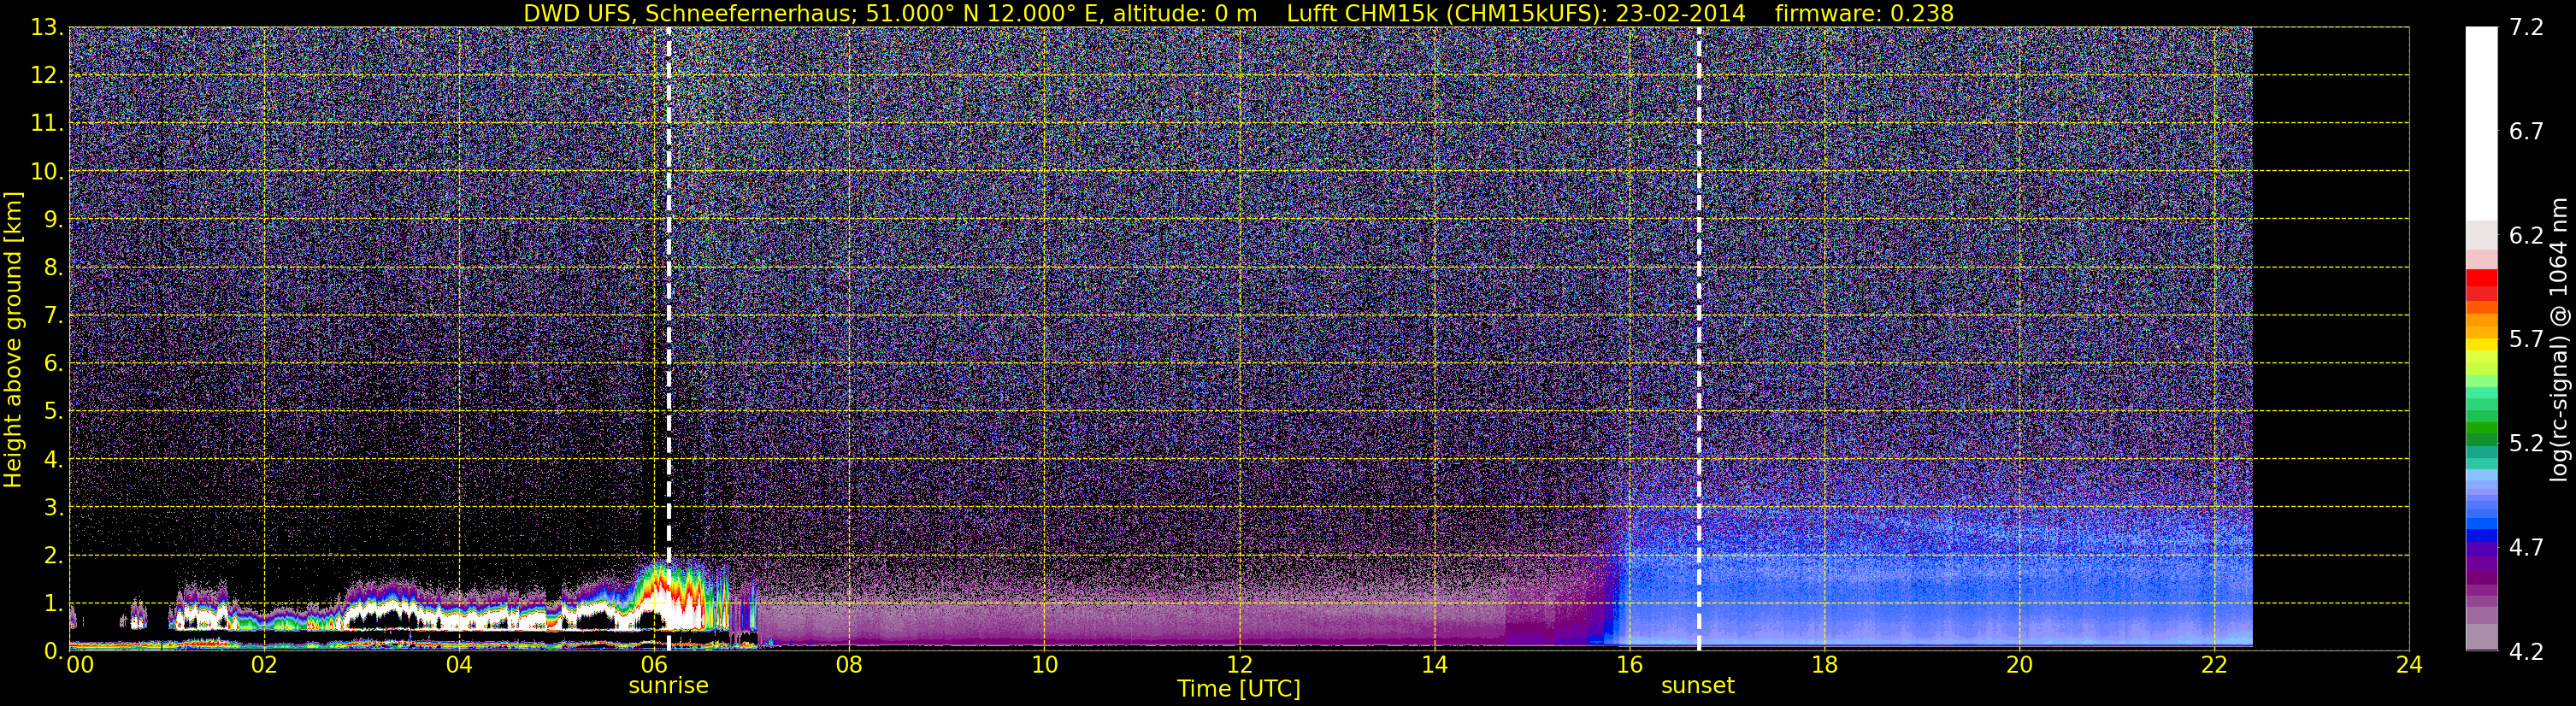Image resolution: width=2576 pixels, height=706 pixels.
Task: Click the 'sunrise' label below axis
Action: point(668,686)
